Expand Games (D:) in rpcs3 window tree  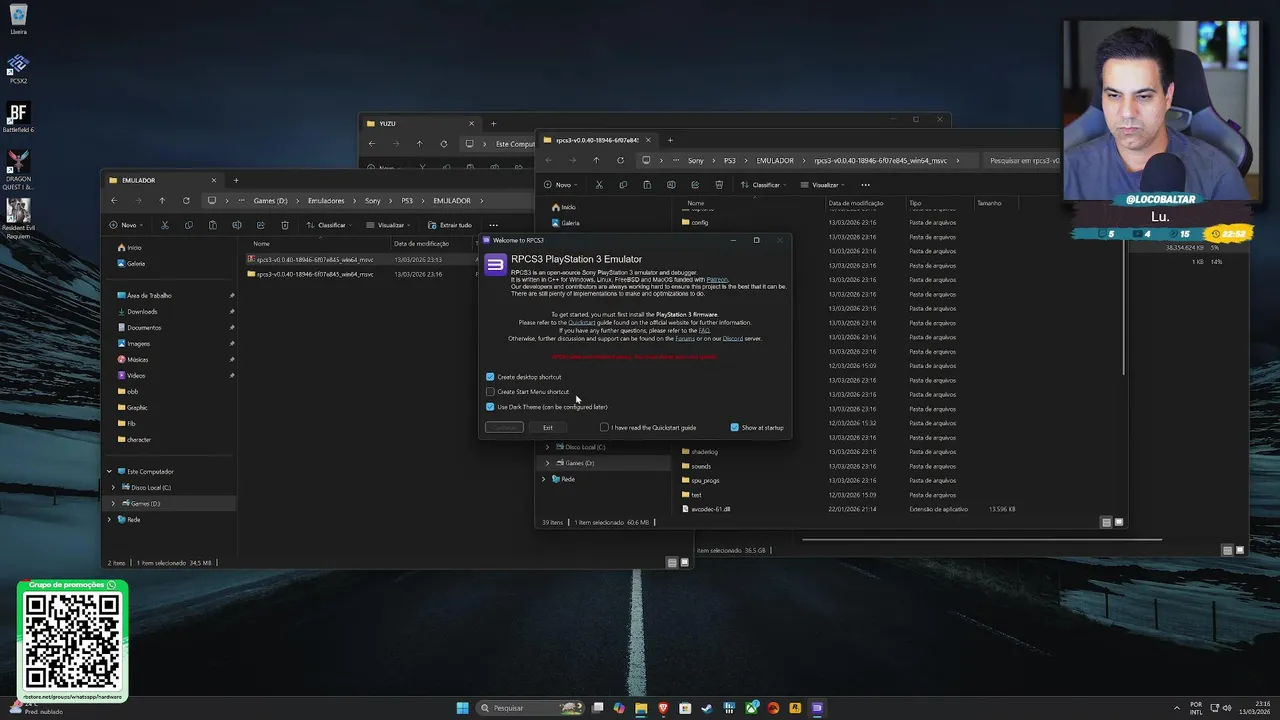pos(547,464)
